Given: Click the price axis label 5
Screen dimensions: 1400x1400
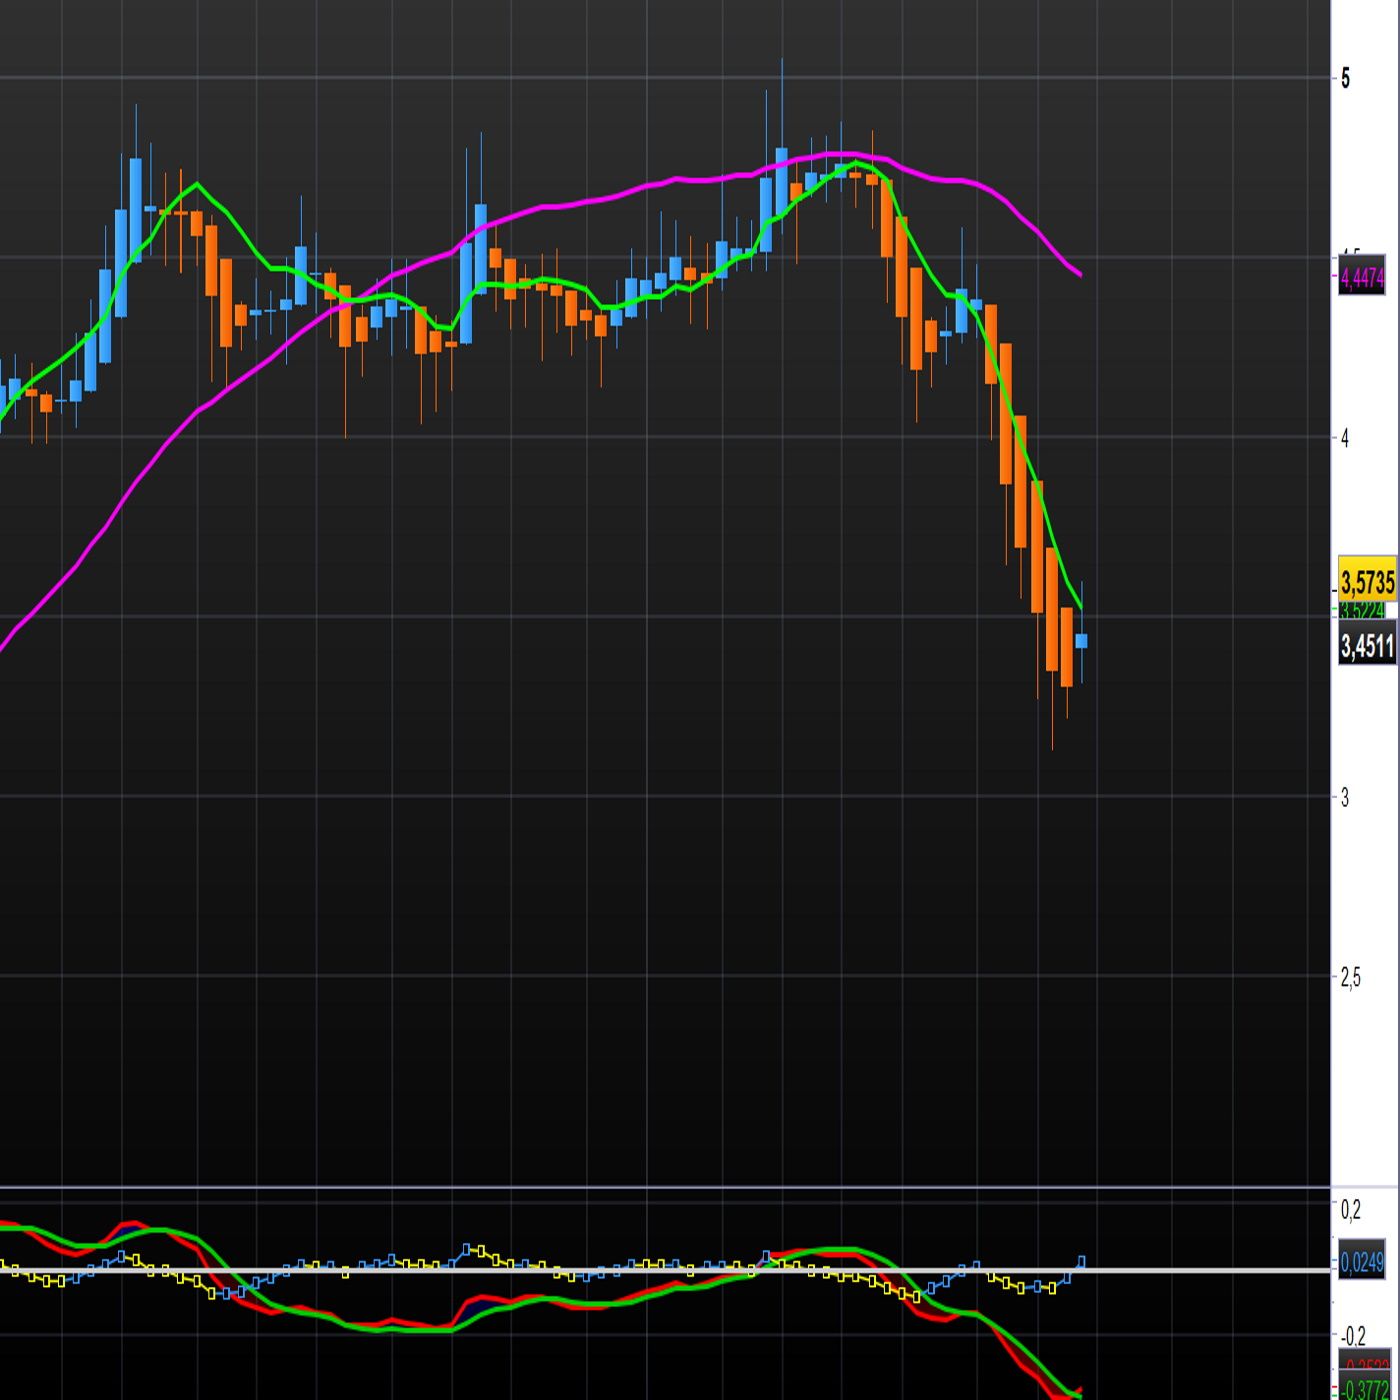Looking at the screenshot, I should pyautogui.click(x=1345, y=78).
